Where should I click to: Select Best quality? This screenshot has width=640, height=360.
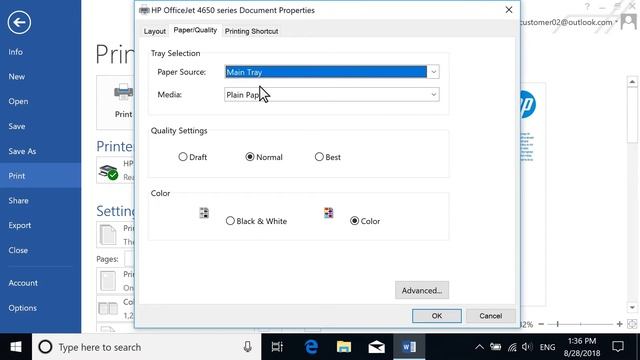319,157
